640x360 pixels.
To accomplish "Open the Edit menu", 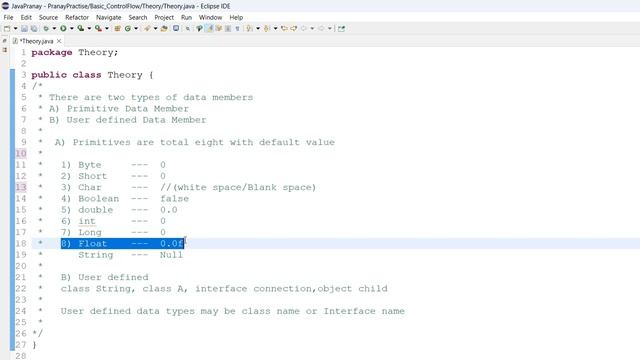I will tap(26, 18).
